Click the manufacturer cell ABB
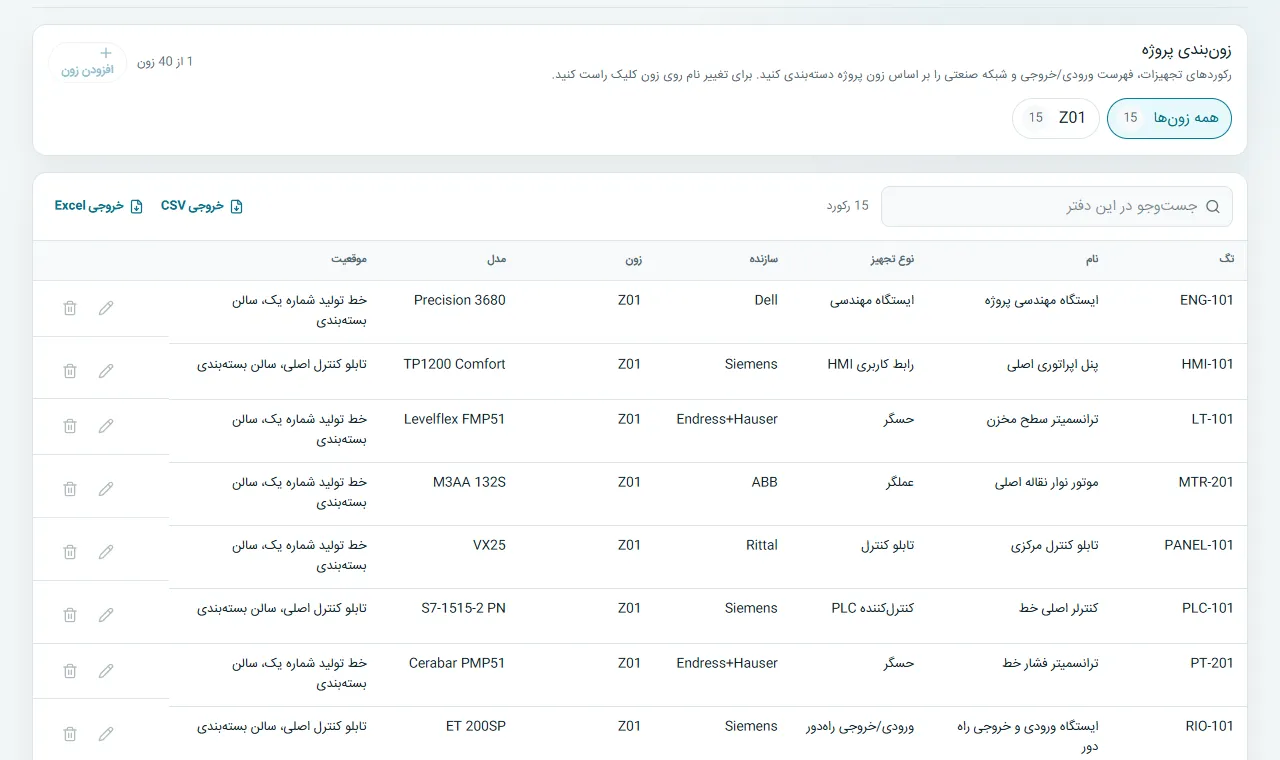 tap(765, 482)
